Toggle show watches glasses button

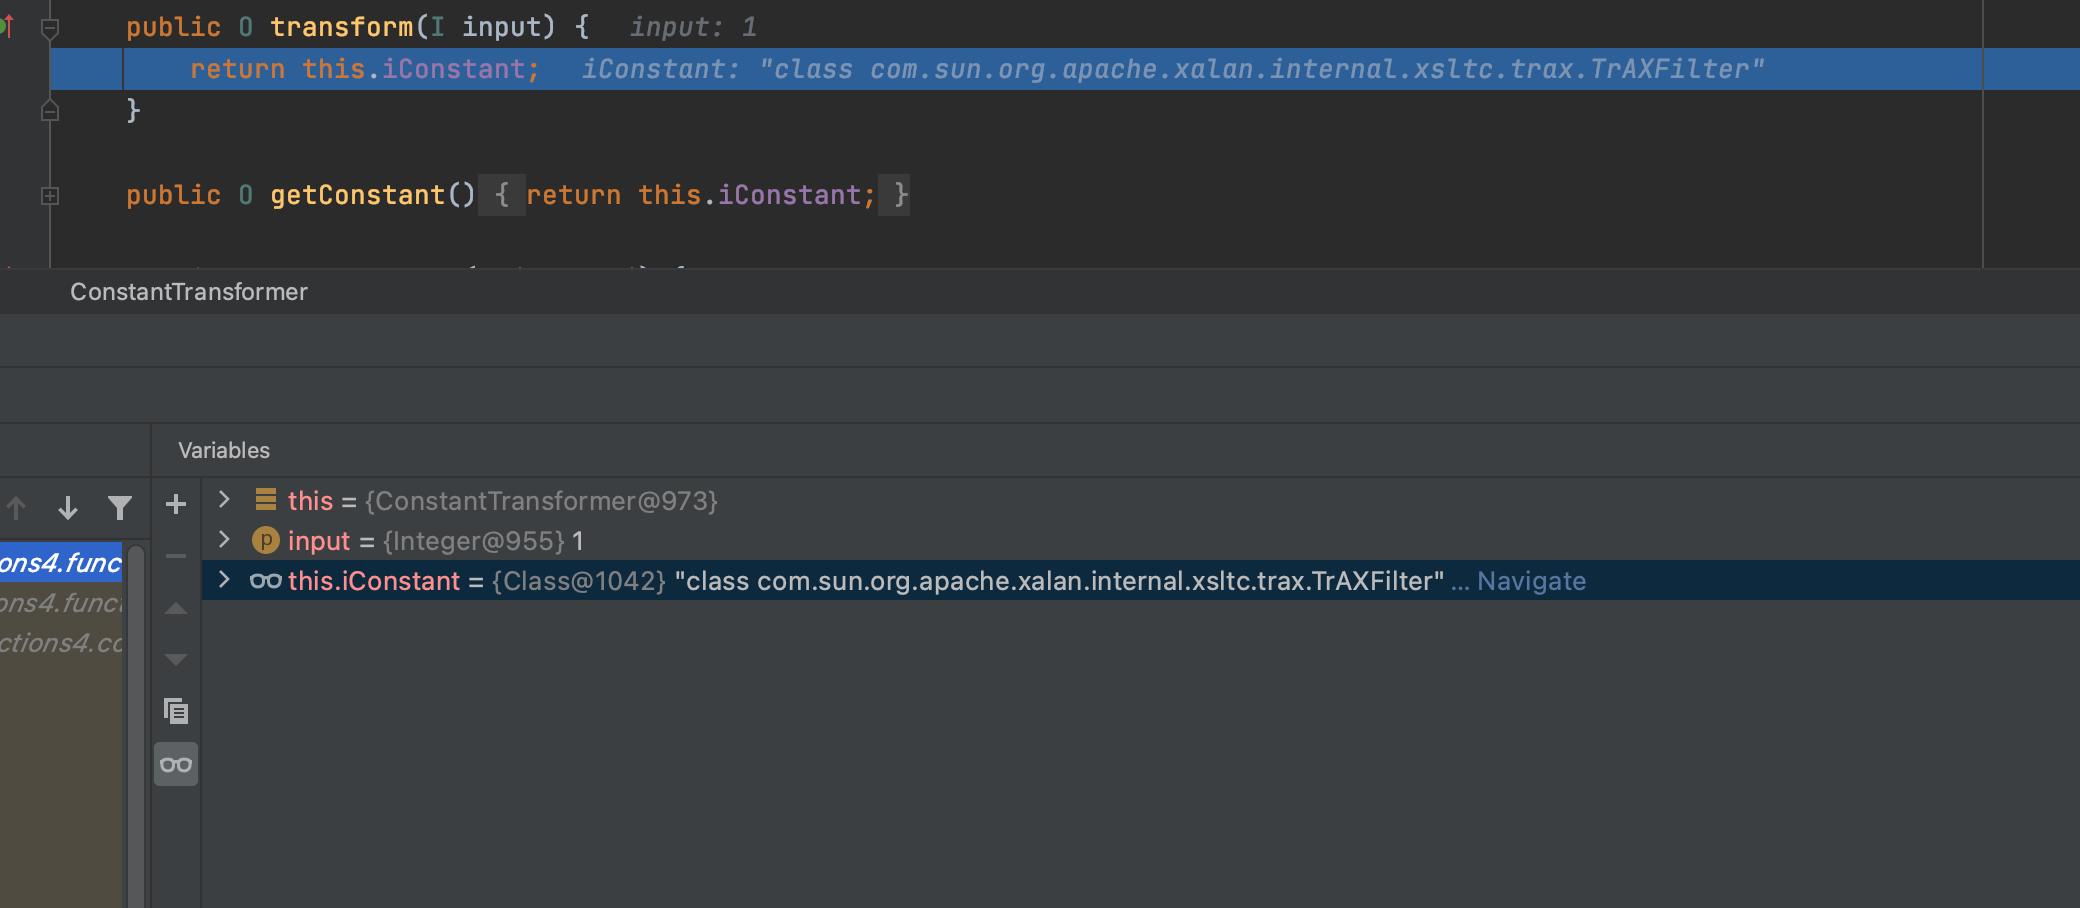(x=176, y=764)
